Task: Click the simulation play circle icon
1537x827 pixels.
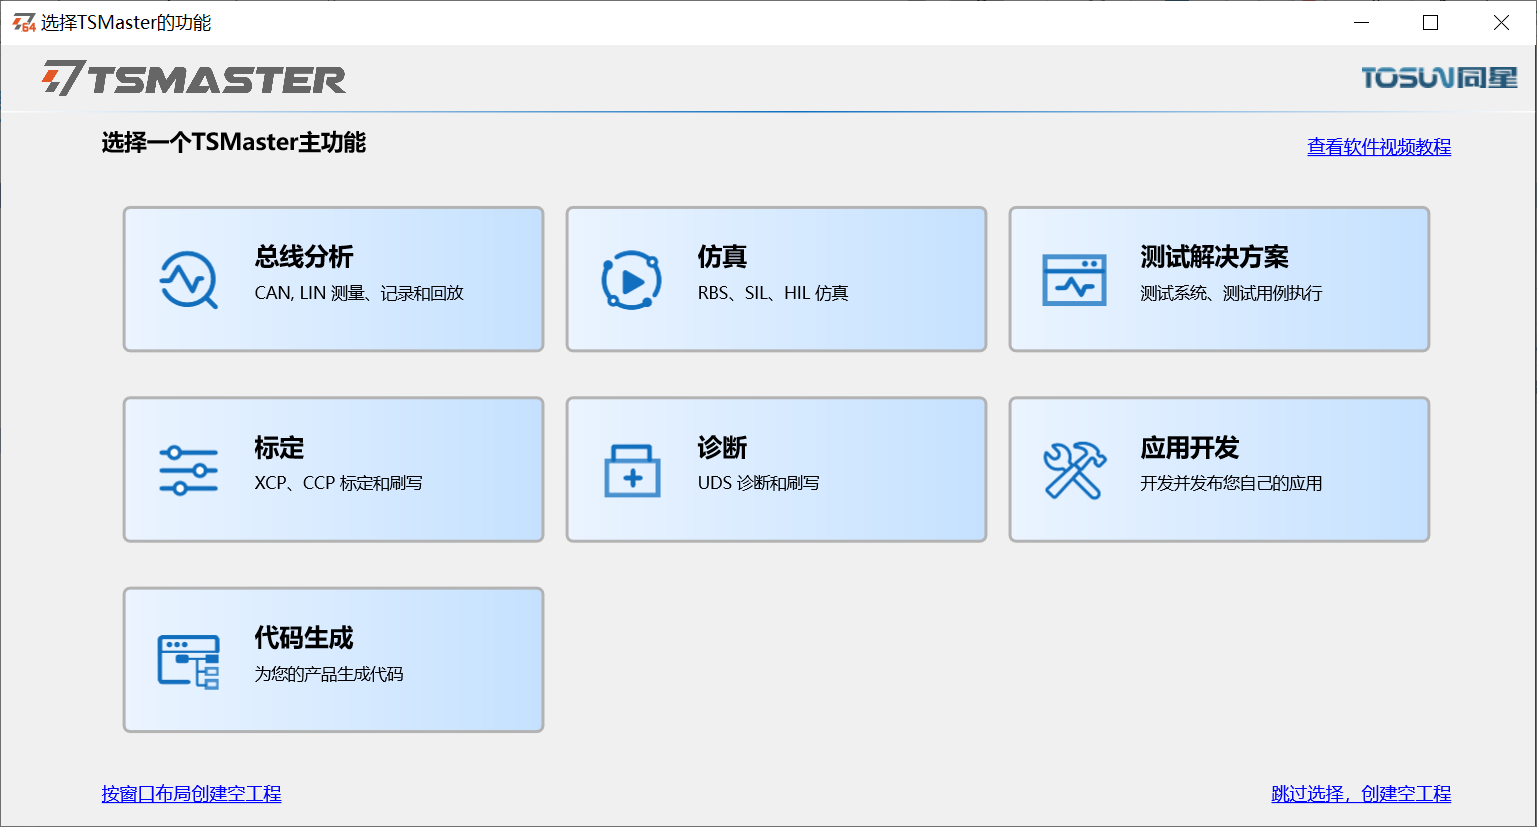Action: pyautogui.click(x=631, y=280)
